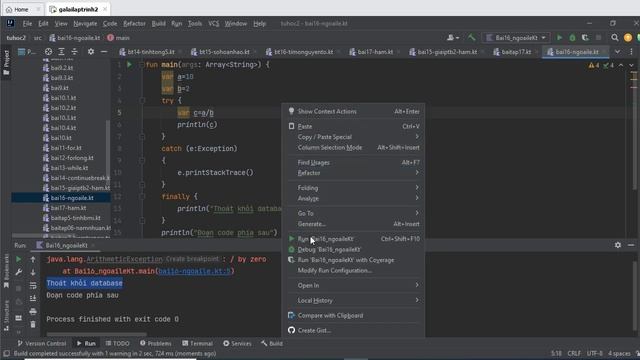The height and width of the screenshot is (360, 640).
Task: Open Run panel settings gear
Action: 618,245
